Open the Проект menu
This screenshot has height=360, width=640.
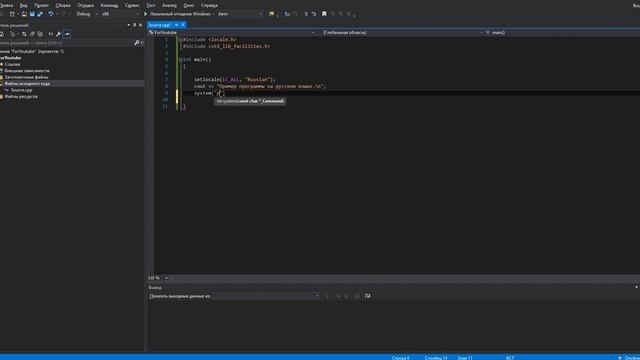click(41, 5)
